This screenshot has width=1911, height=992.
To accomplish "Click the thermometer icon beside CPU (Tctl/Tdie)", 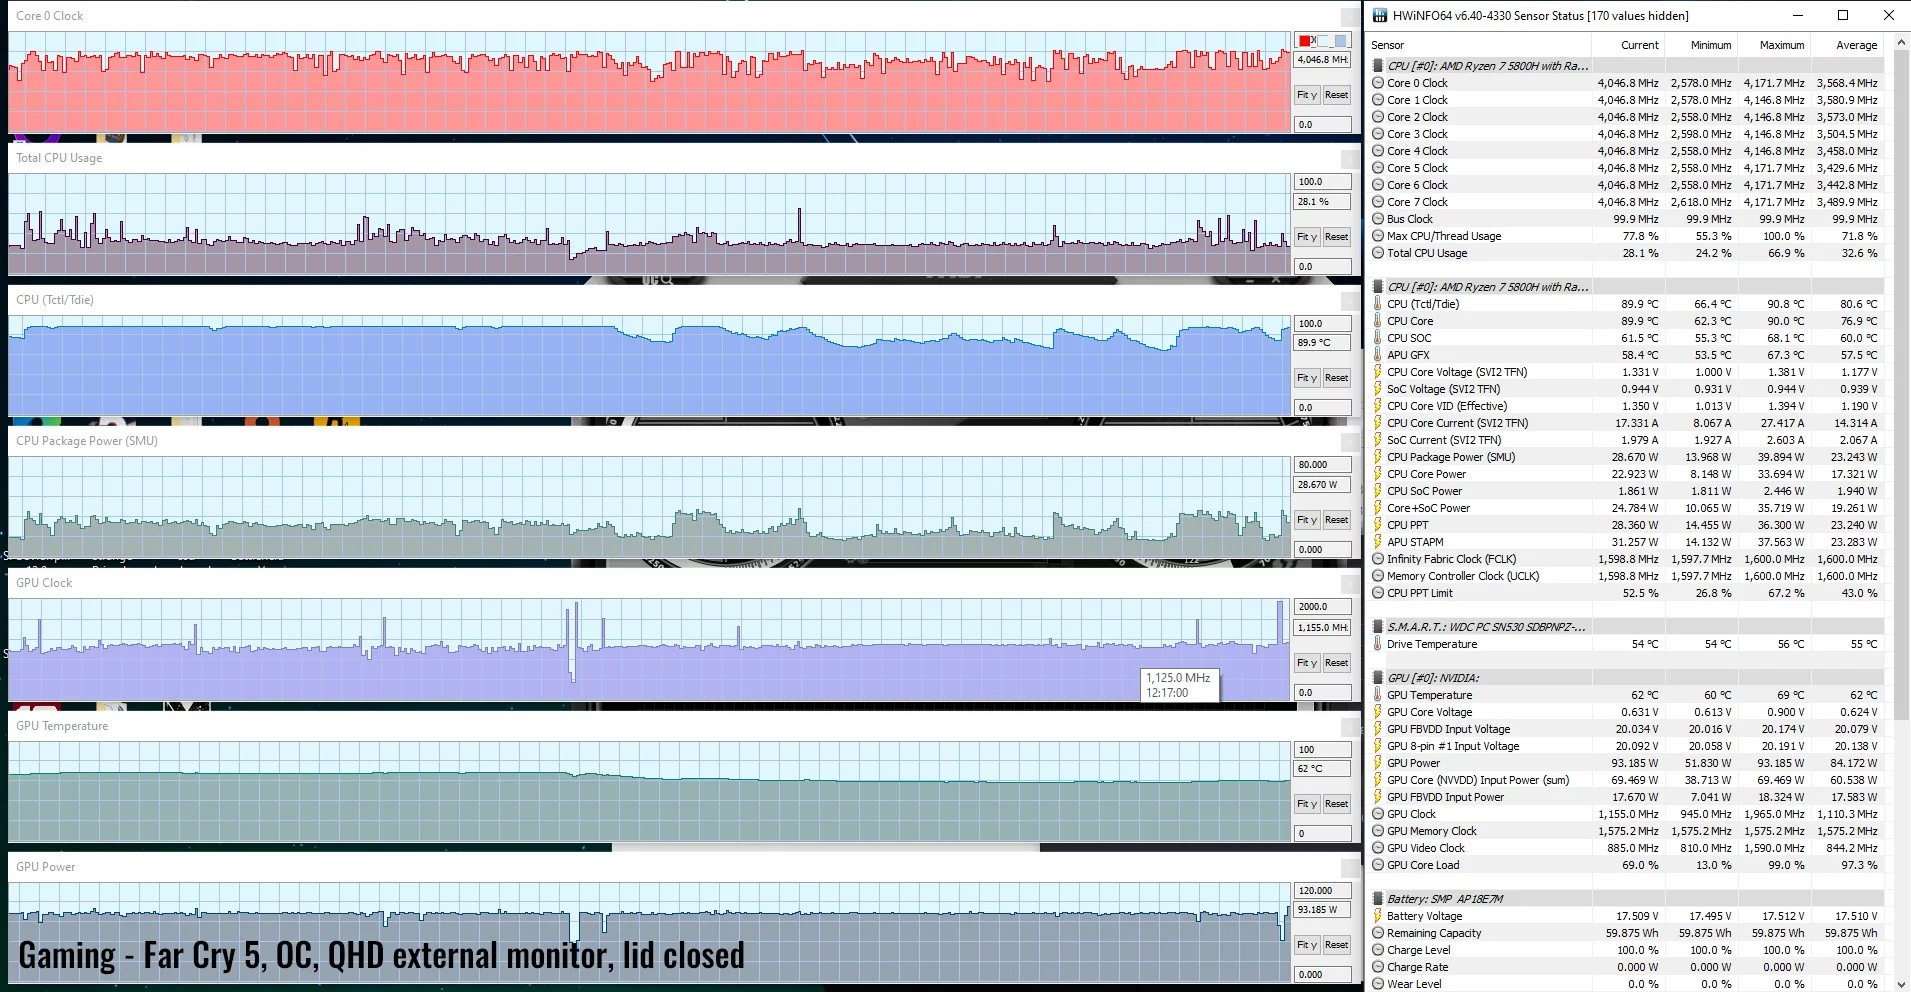I will 1378,304.
